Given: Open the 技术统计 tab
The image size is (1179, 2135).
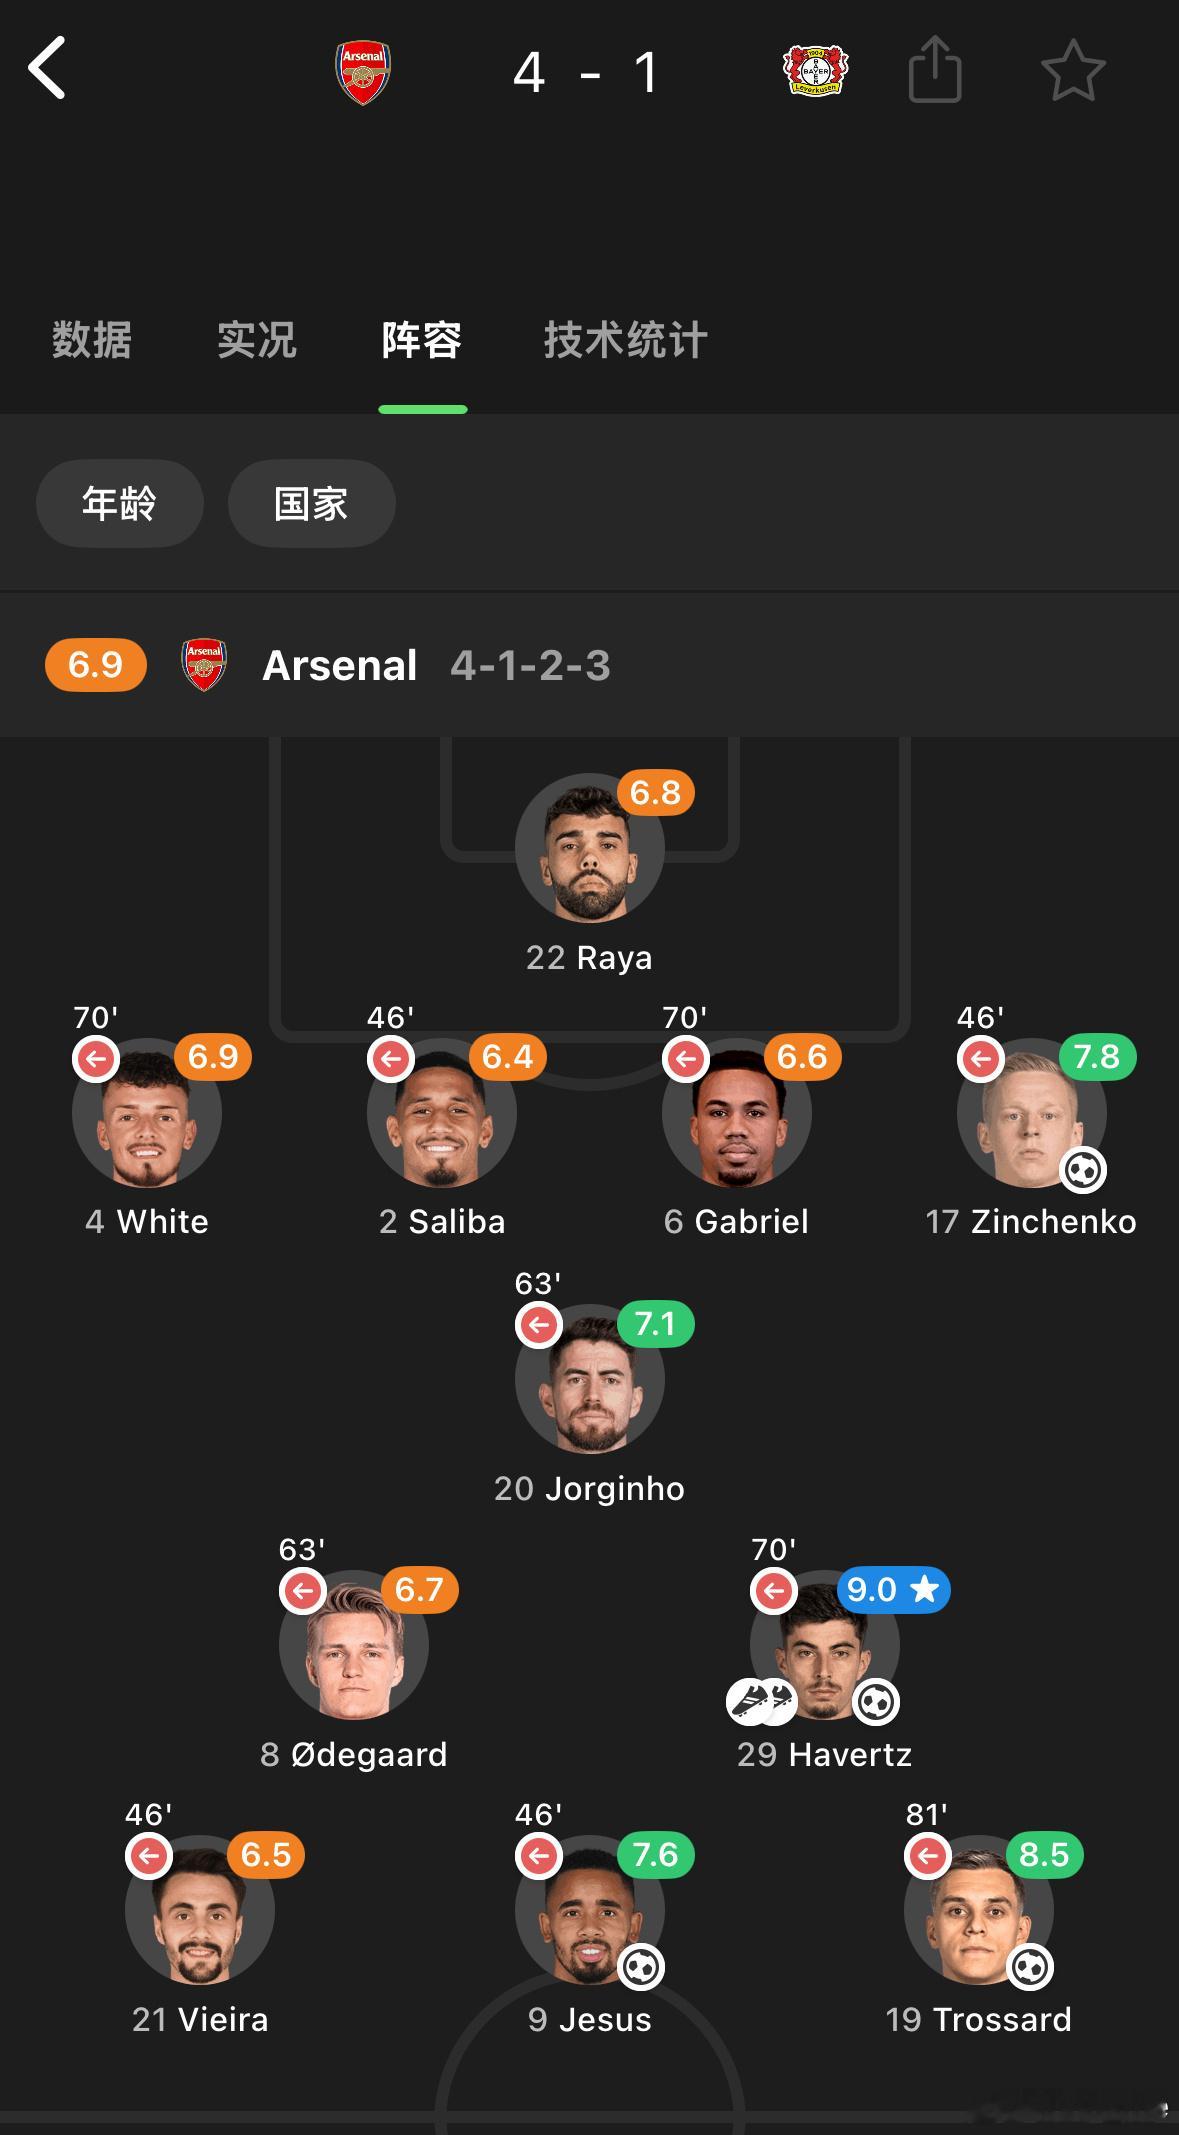Looking at the screenshot, I should pos(626,340).
